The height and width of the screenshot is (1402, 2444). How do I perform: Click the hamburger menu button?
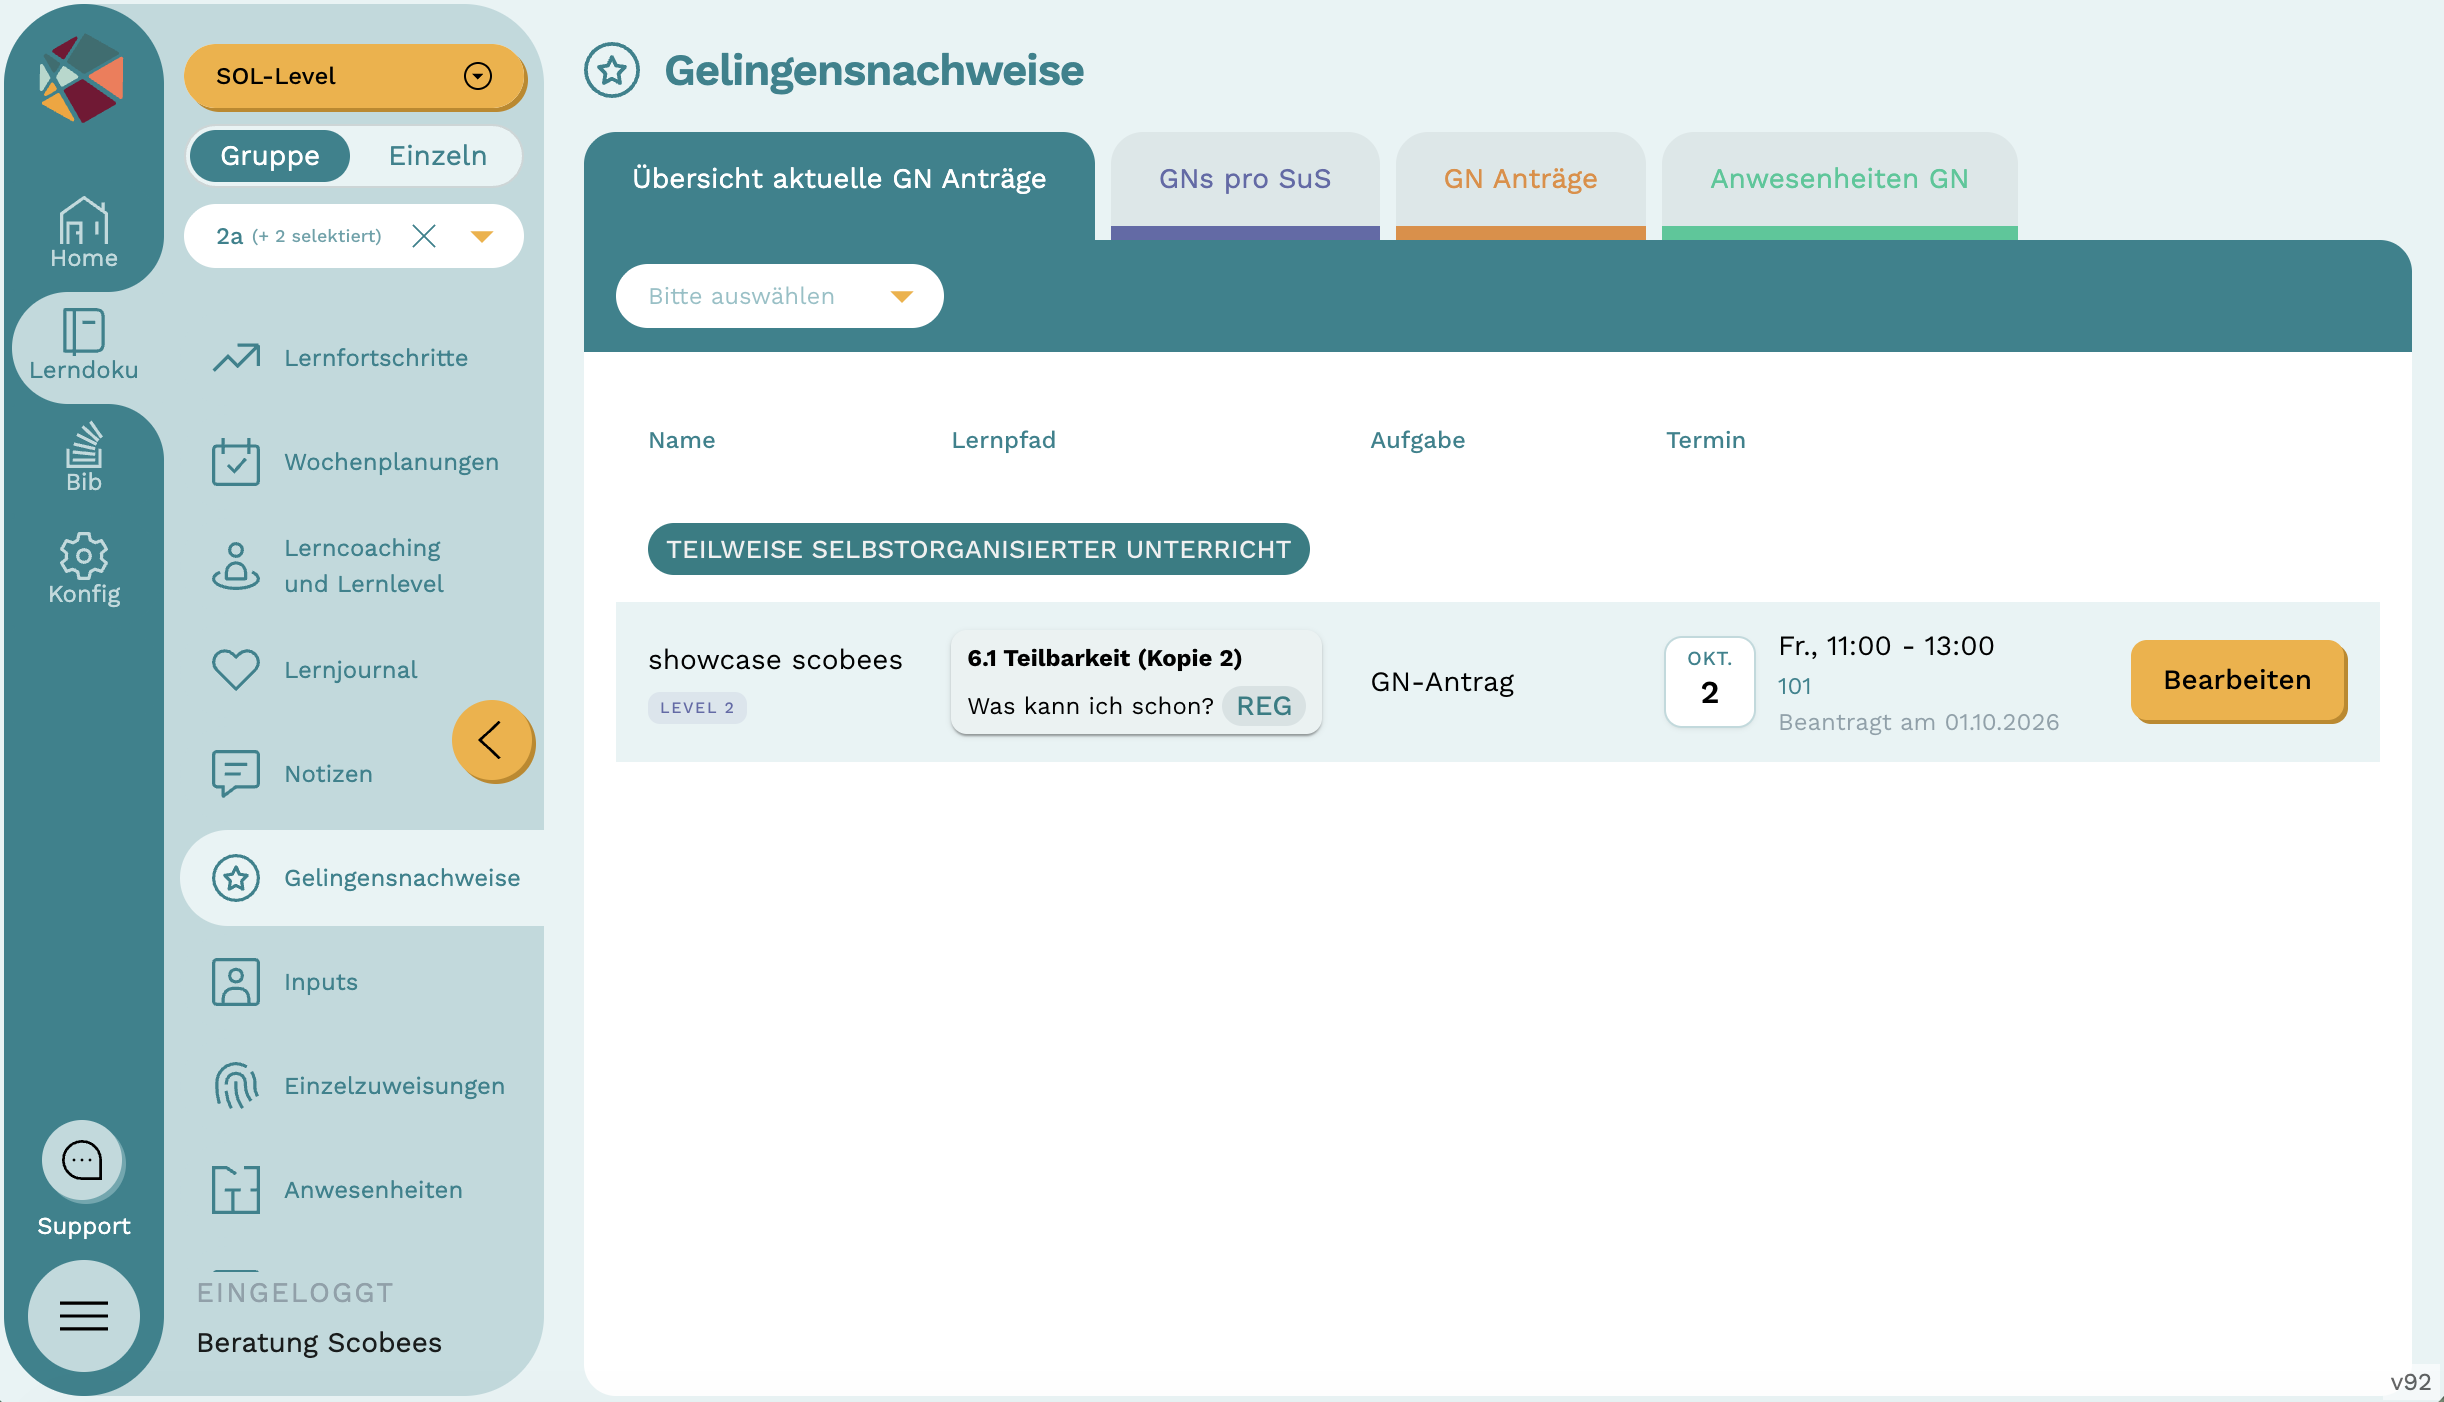tap(84, 1315)
